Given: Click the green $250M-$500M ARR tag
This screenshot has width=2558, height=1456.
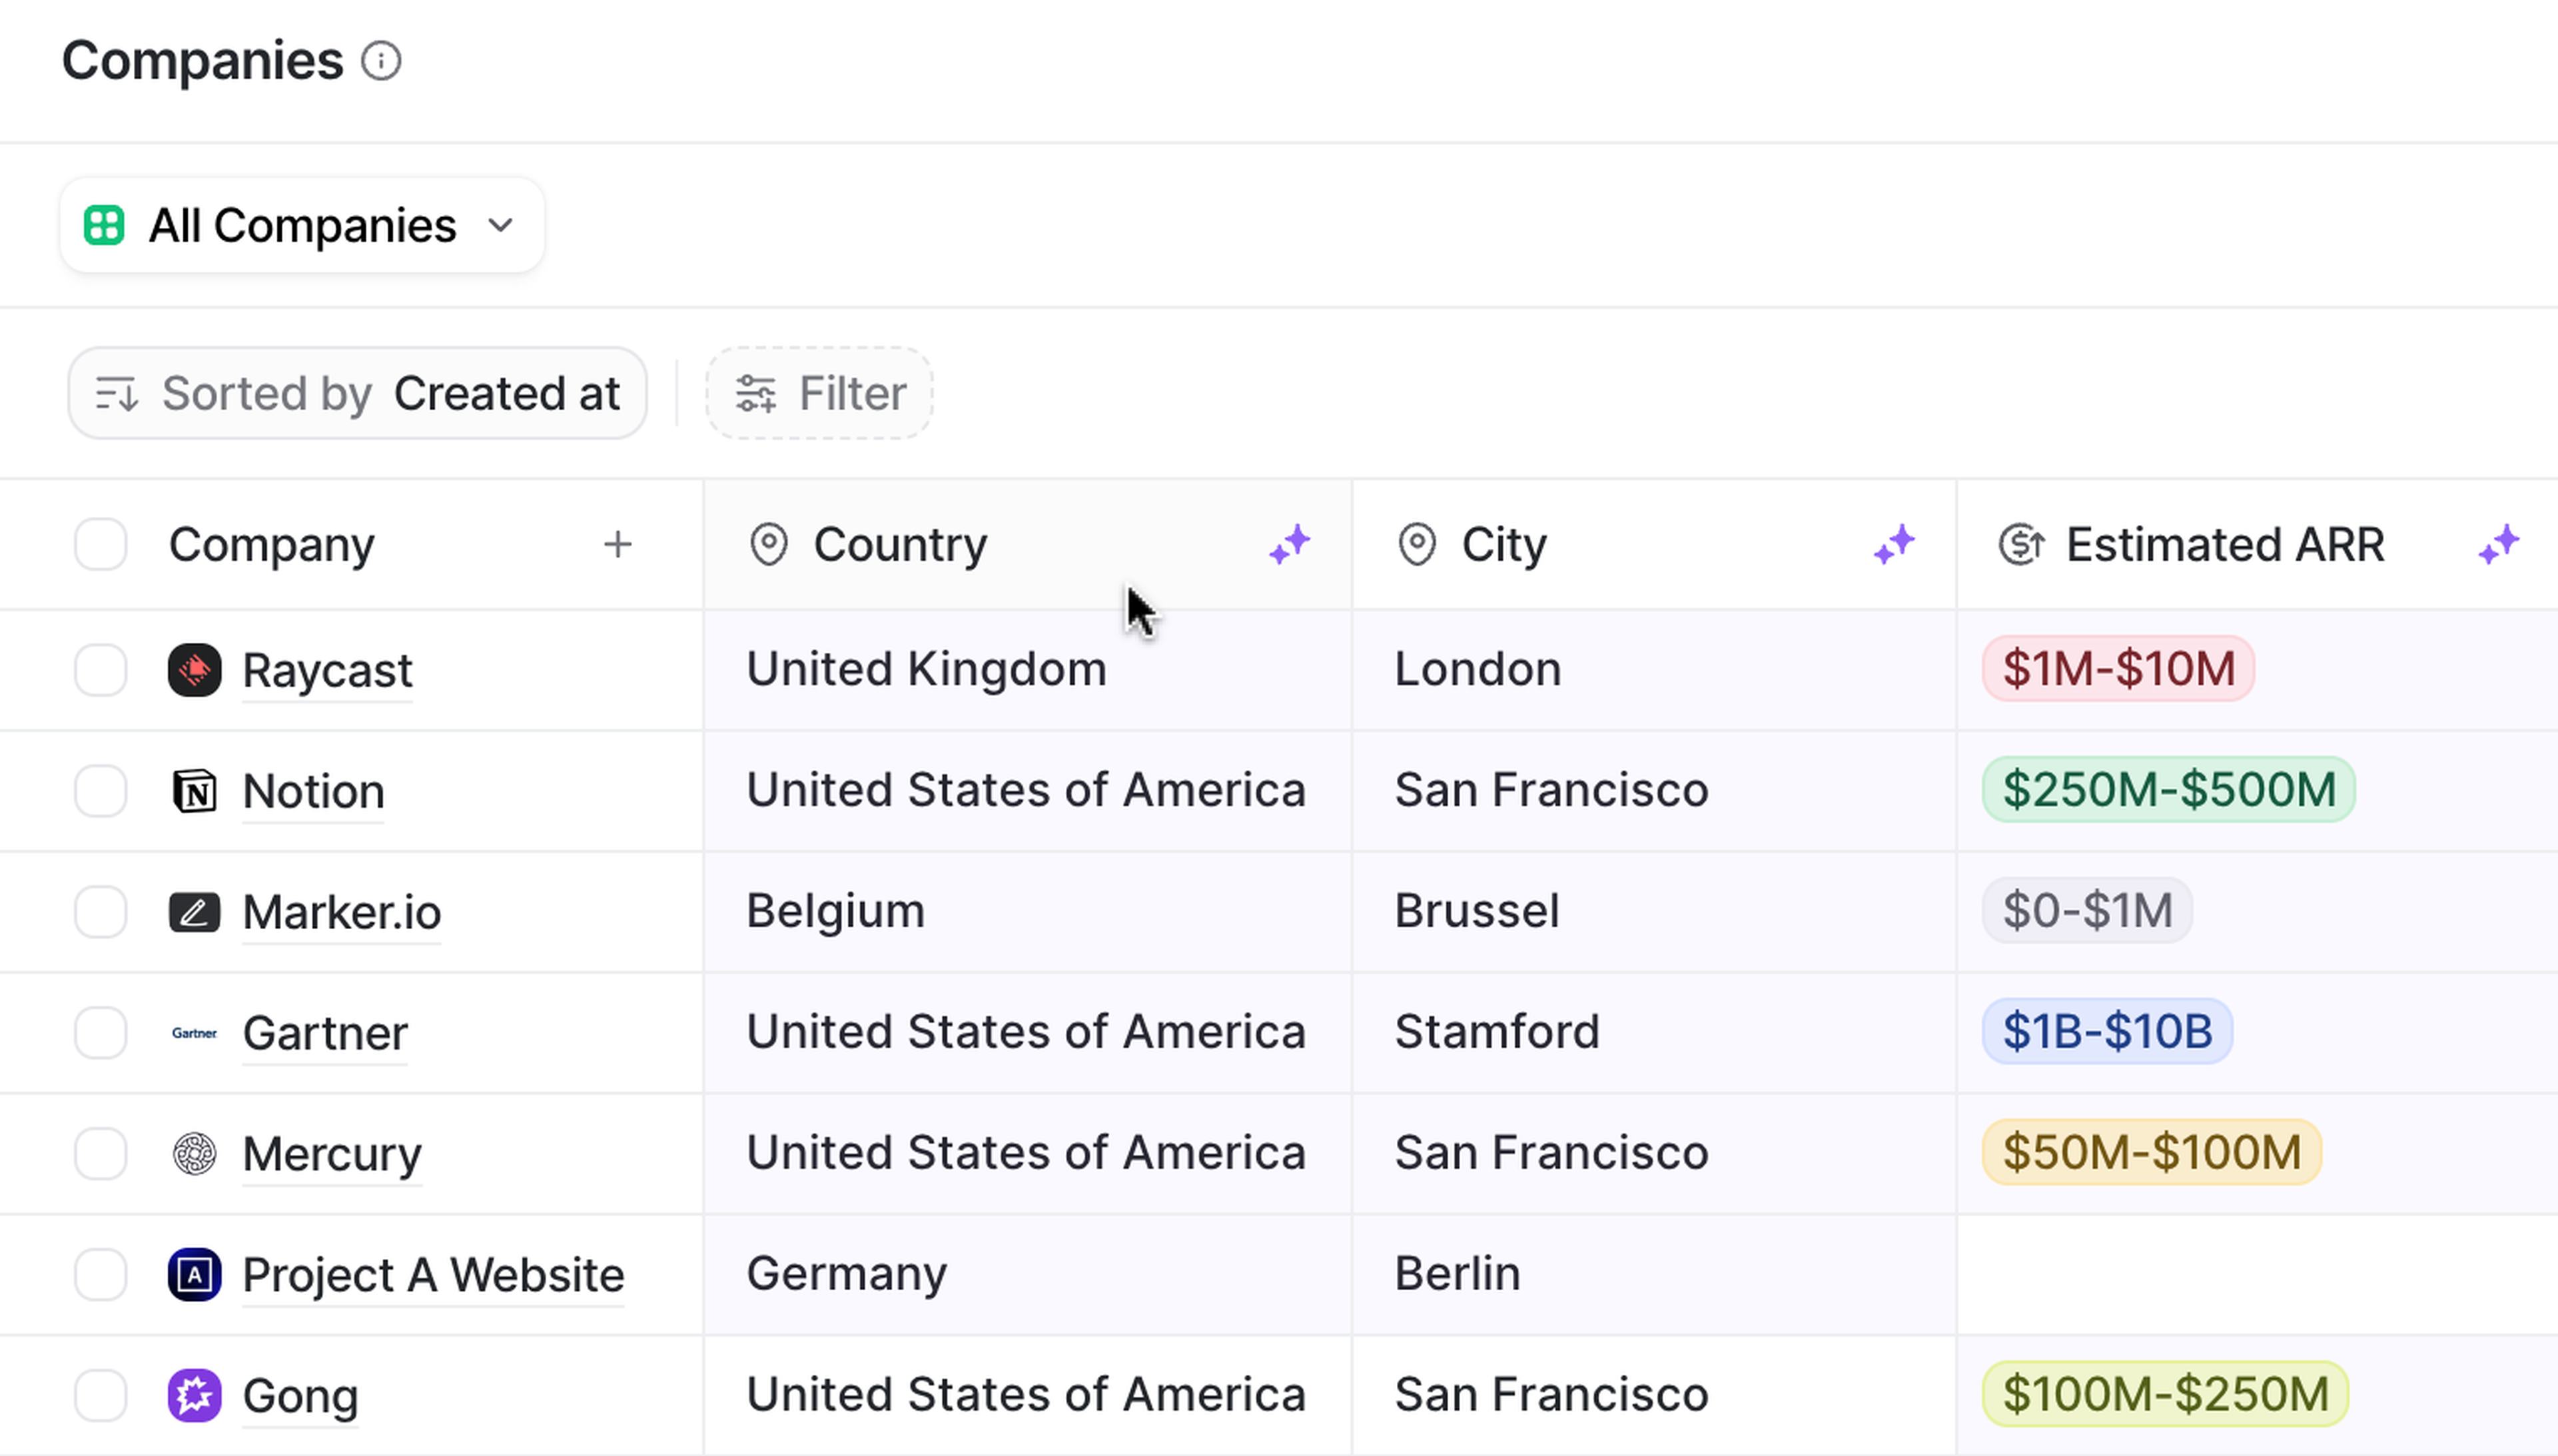Looking at the screenshot, I should point(2168,789).
